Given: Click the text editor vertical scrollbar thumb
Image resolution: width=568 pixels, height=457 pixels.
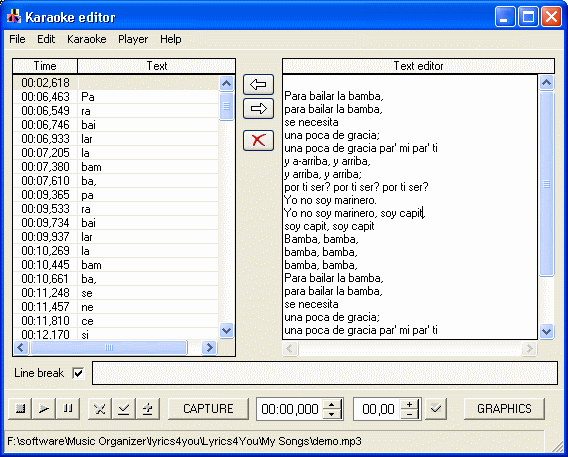Looking at the screenshot, I should pos(546,184).
